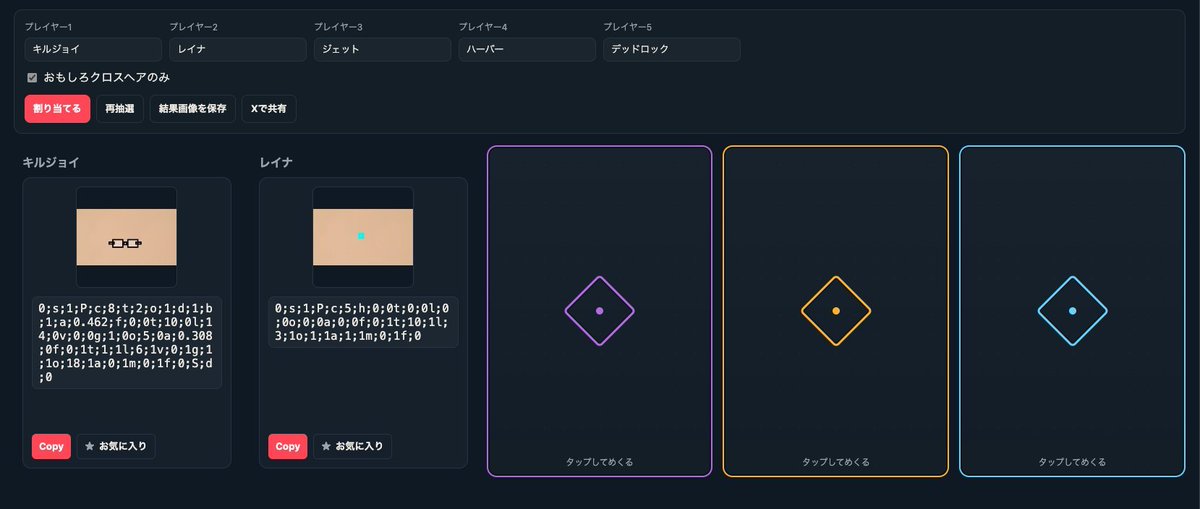
Task: Click the glasses crosshair preview for キルジョイ
Action: [126, 238]
